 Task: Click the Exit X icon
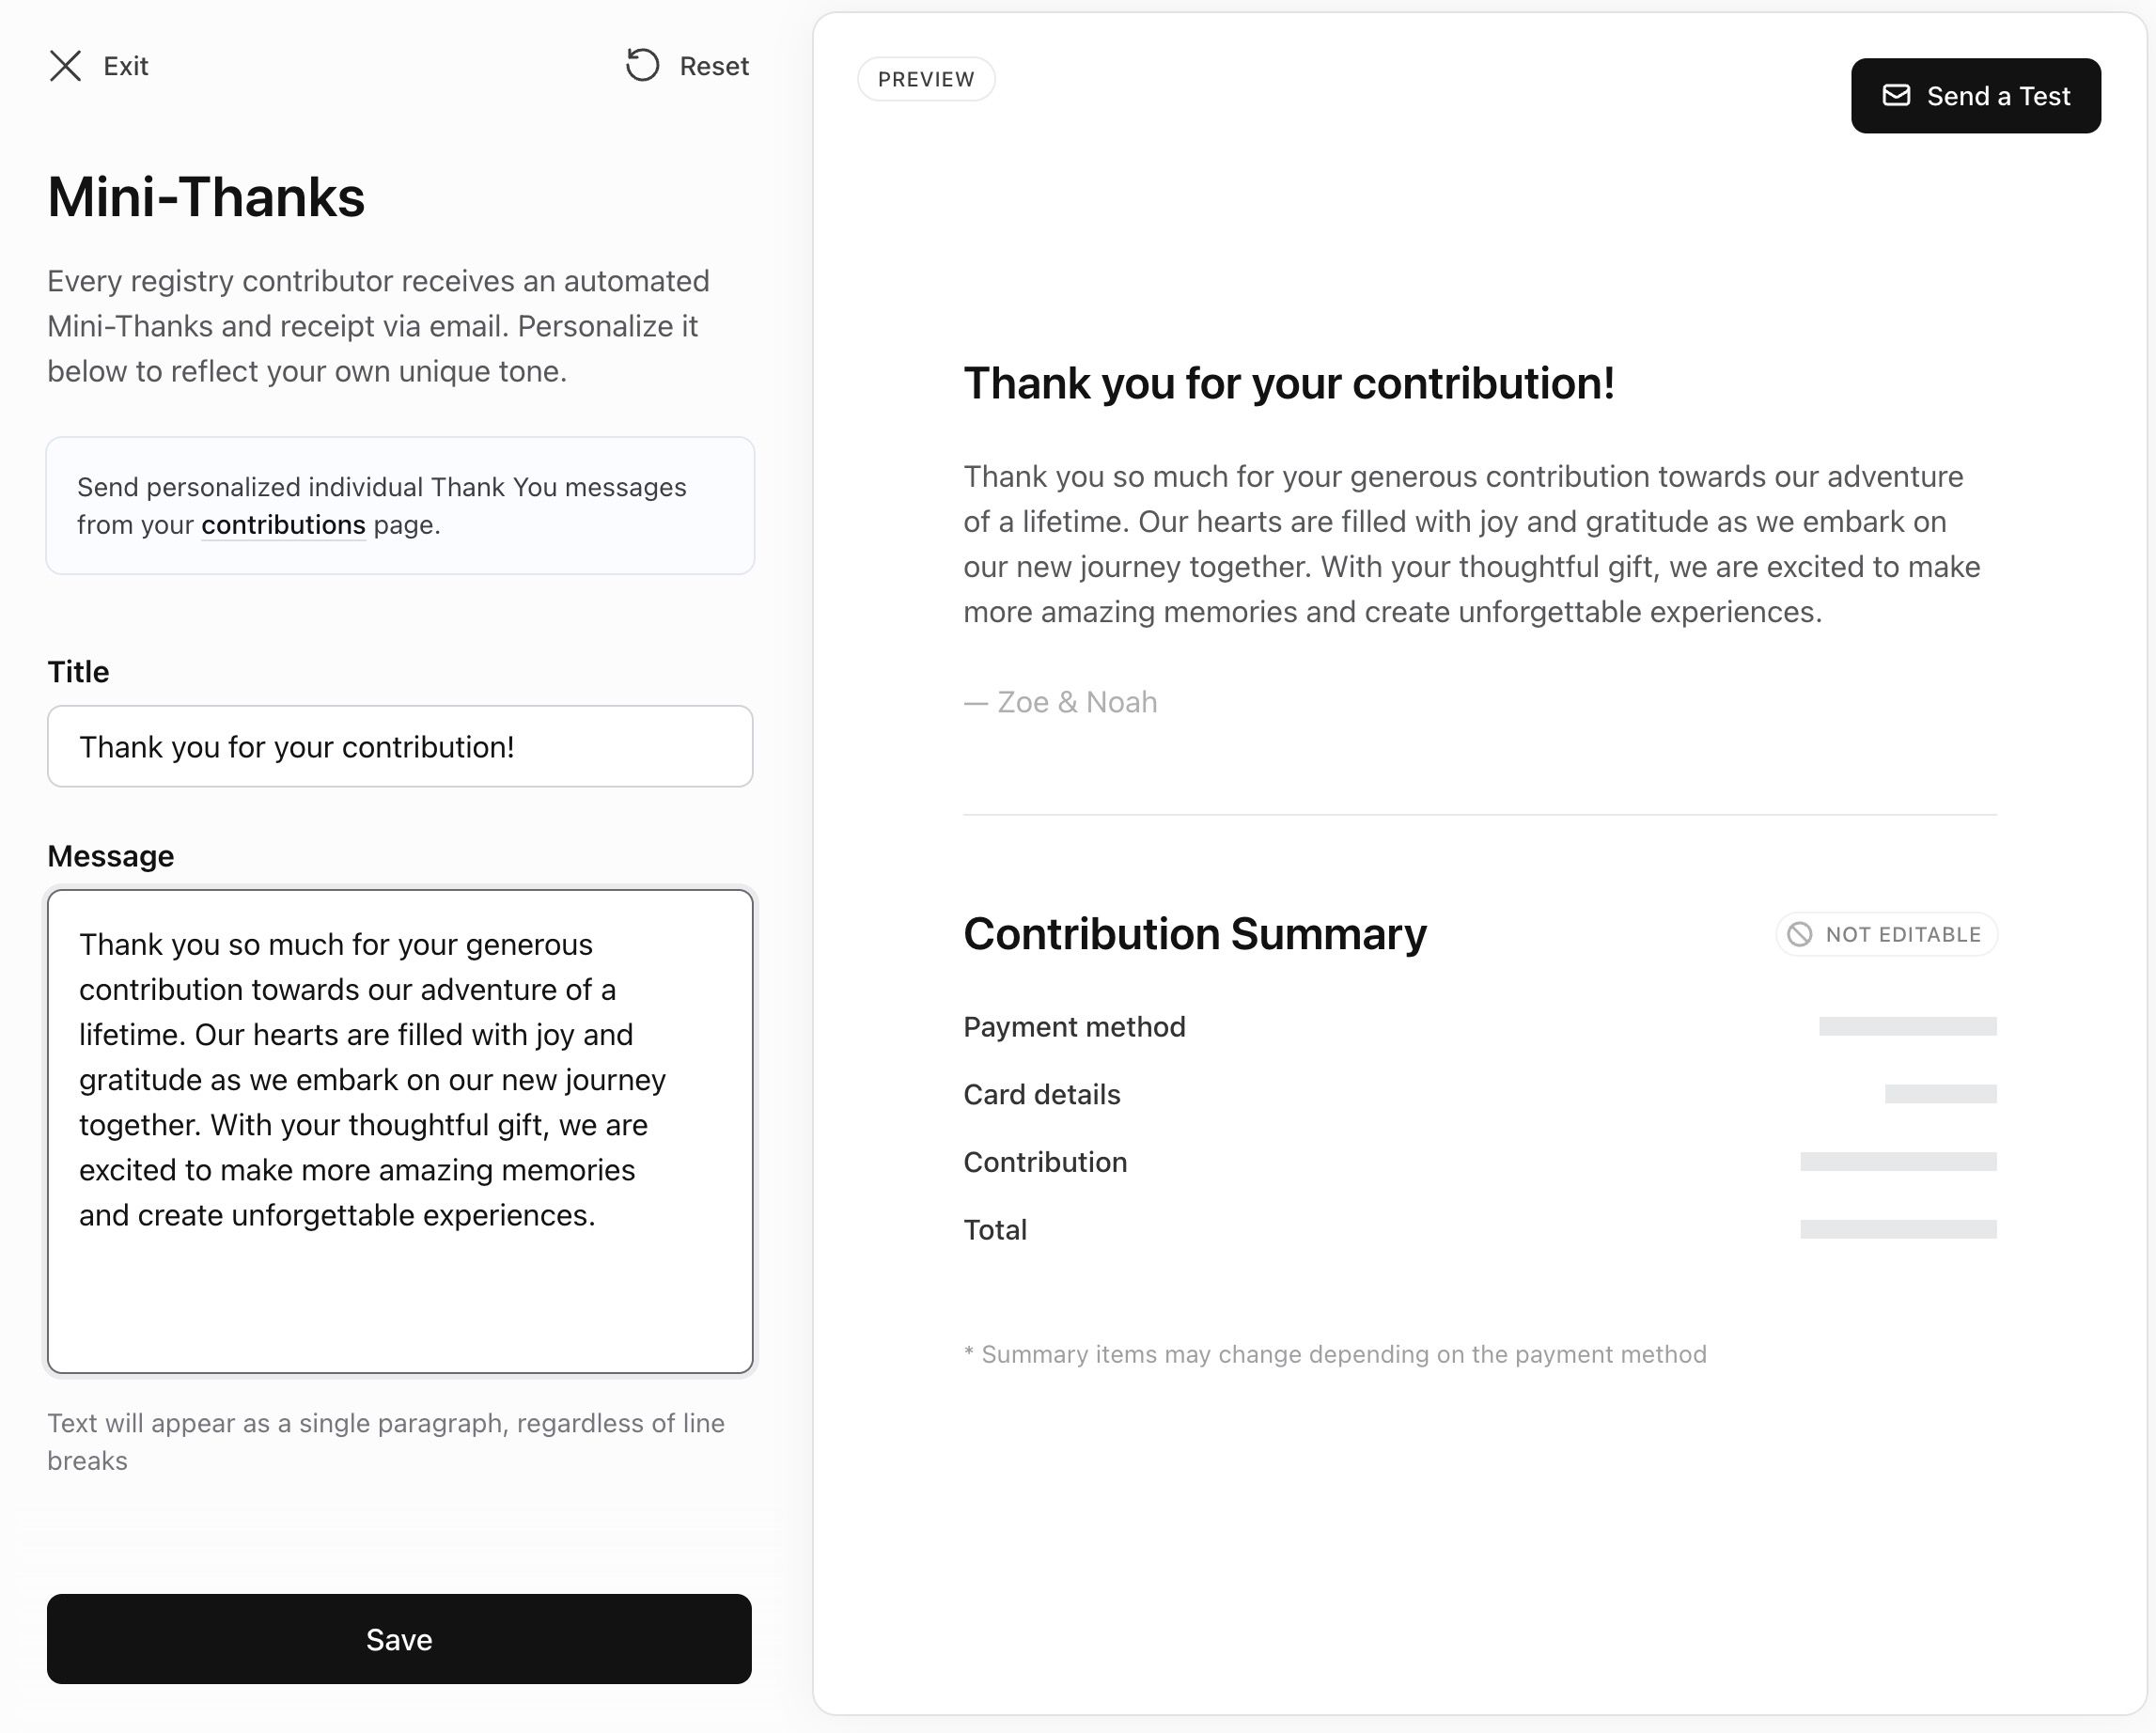(66, 66)
